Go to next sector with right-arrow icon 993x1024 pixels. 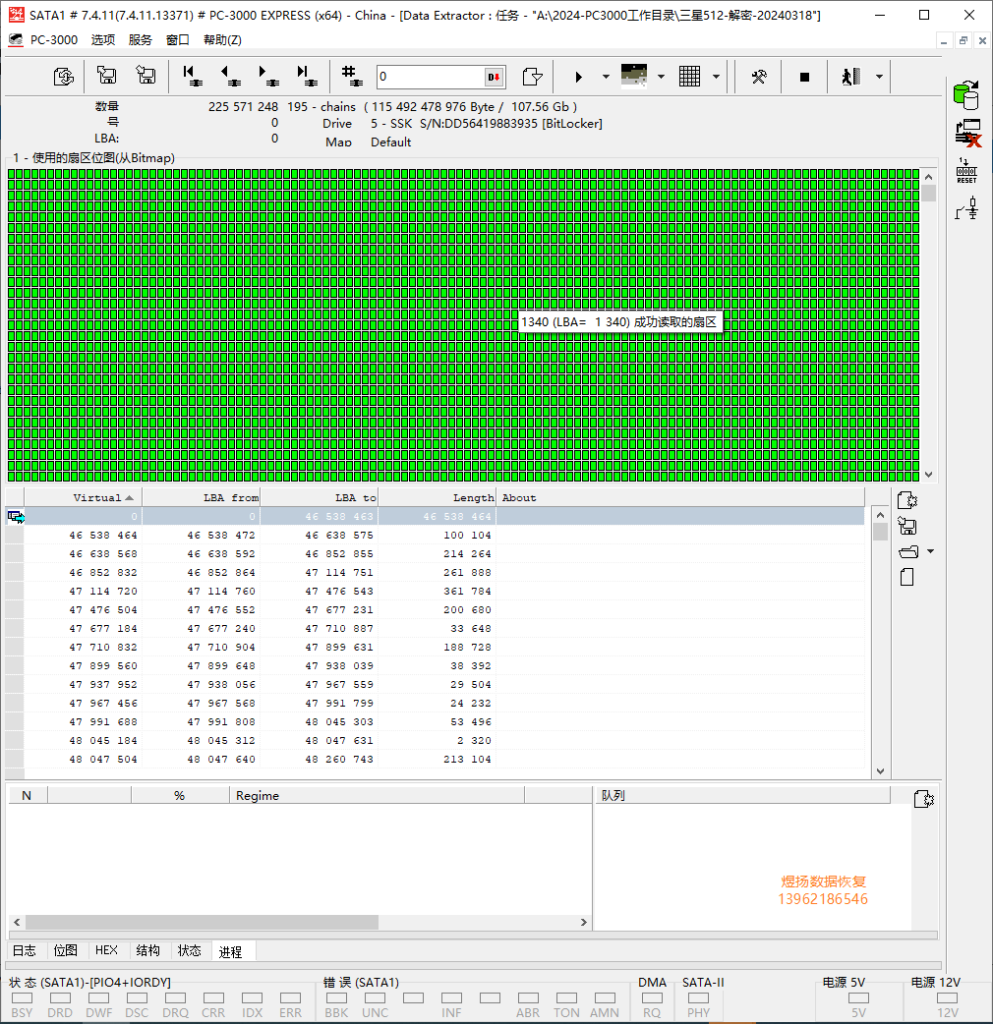click(268, 76)
